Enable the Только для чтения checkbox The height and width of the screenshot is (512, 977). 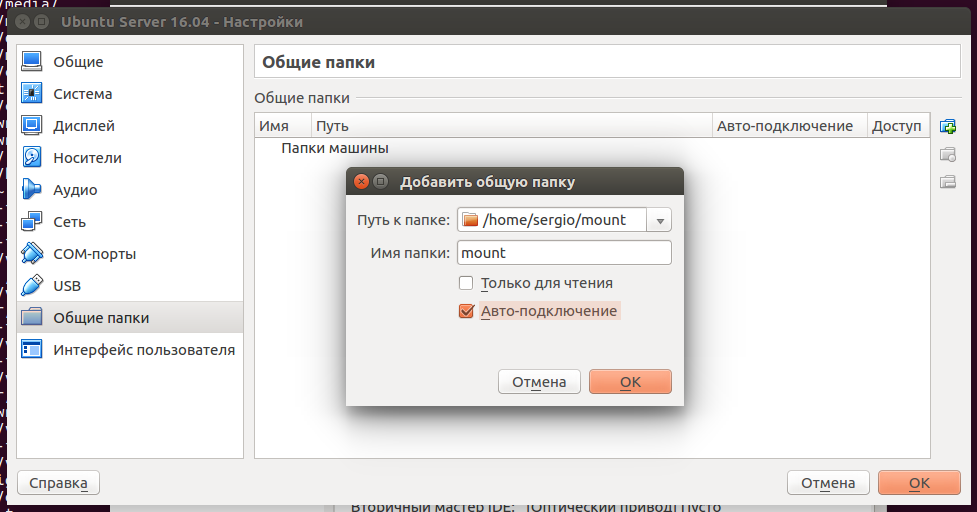pos(466,283)
